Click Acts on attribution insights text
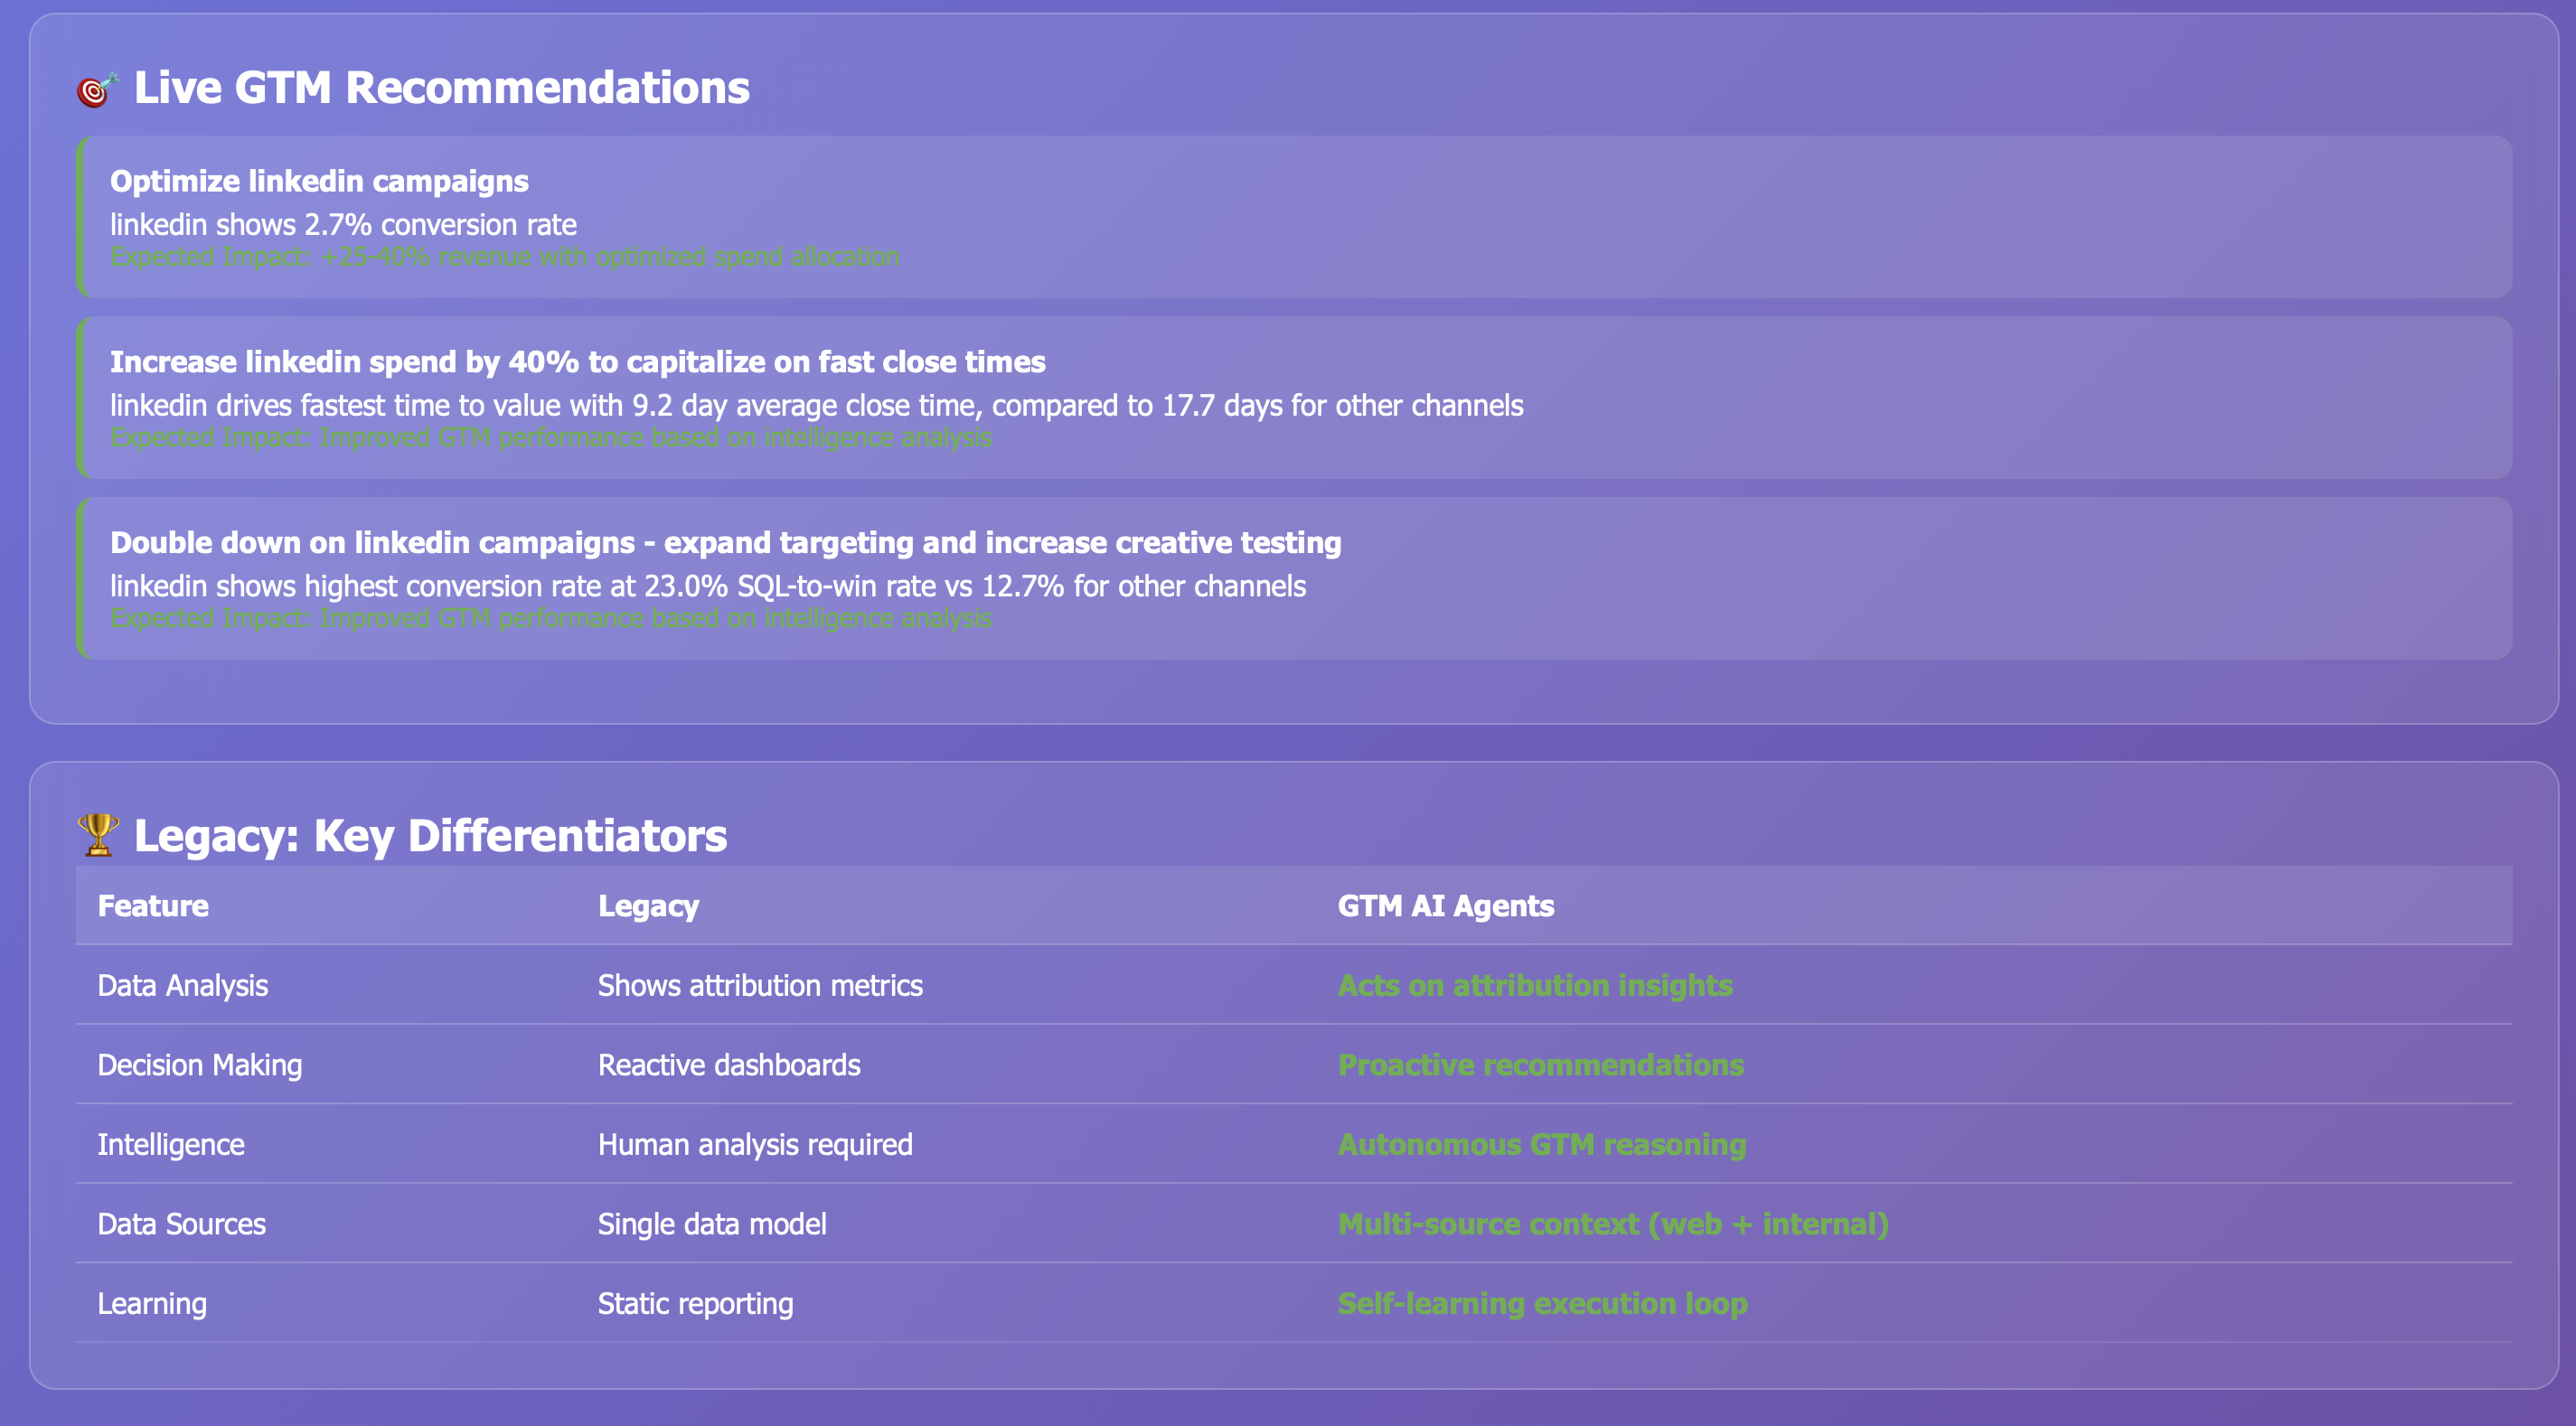 [x=1534, y=986]
